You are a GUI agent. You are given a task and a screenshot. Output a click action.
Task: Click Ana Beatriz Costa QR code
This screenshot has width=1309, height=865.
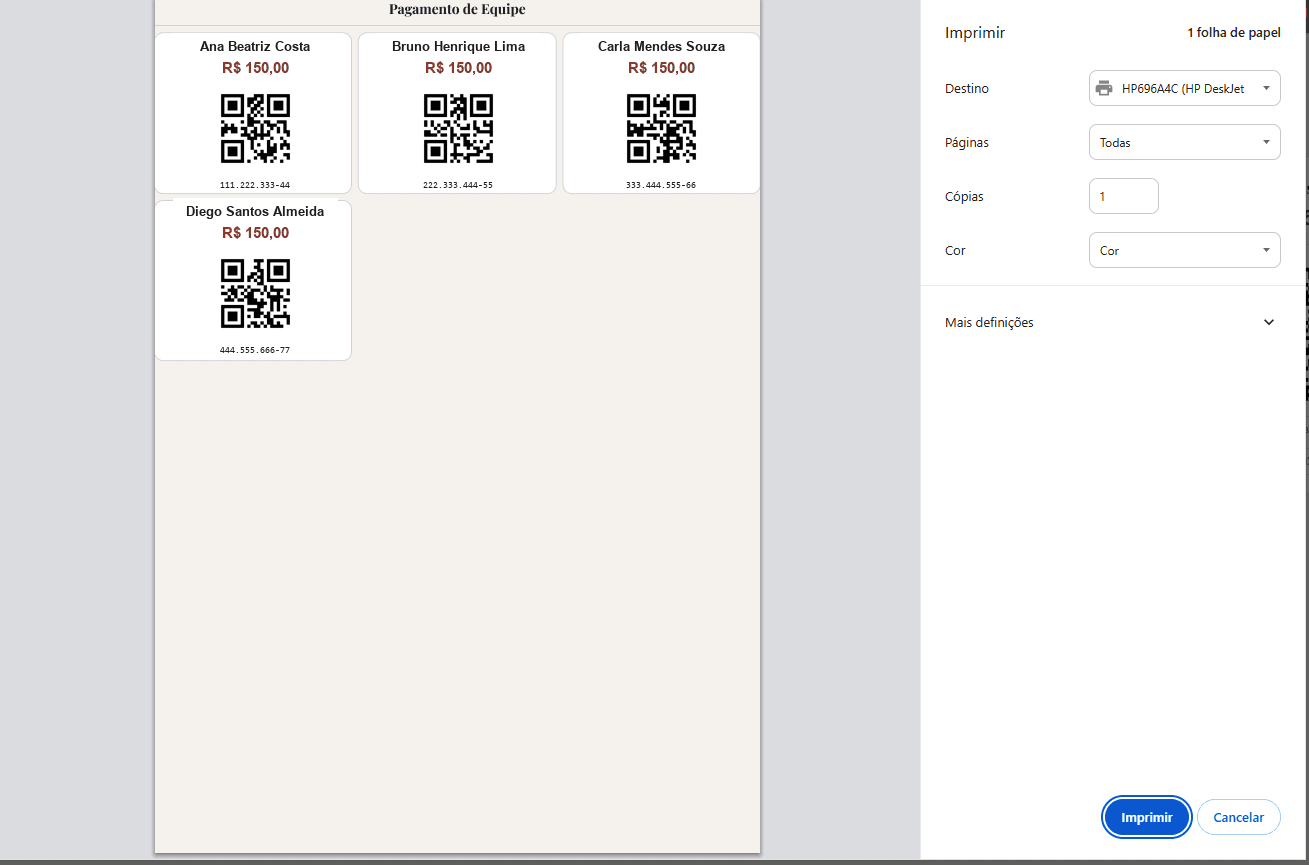[255, 128]
